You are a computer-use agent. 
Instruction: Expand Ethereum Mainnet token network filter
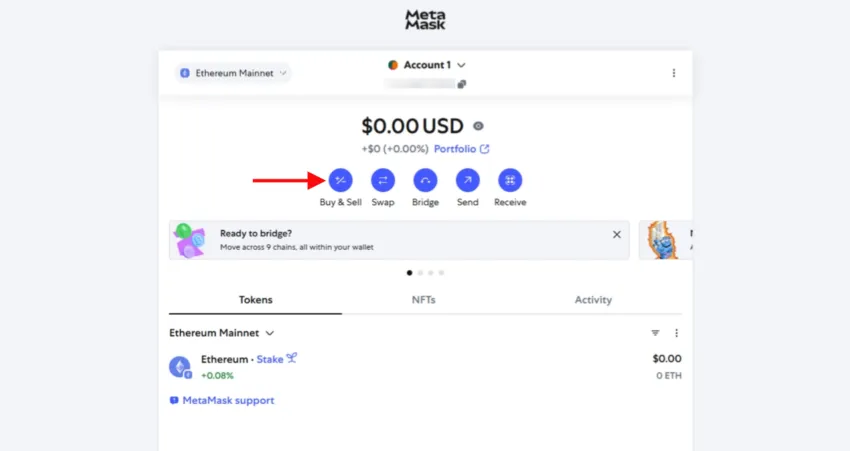tap(221, 333)
